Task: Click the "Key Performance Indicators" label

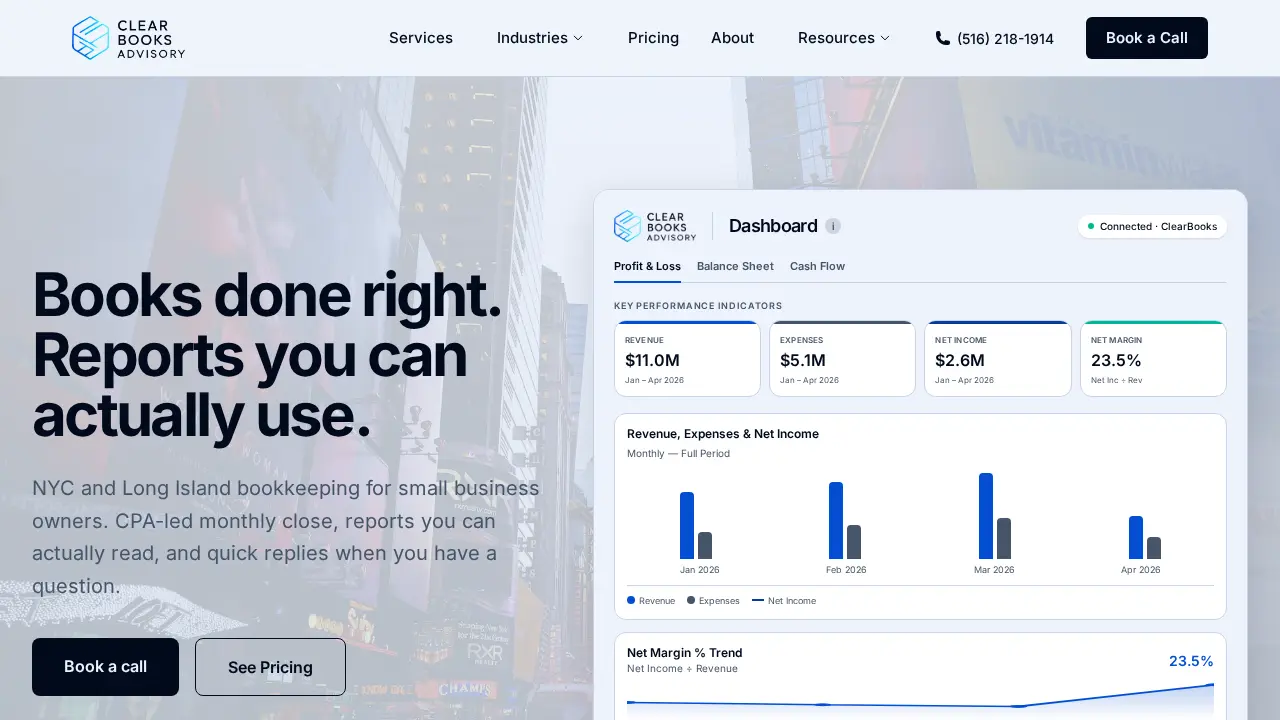Action: 698,306
